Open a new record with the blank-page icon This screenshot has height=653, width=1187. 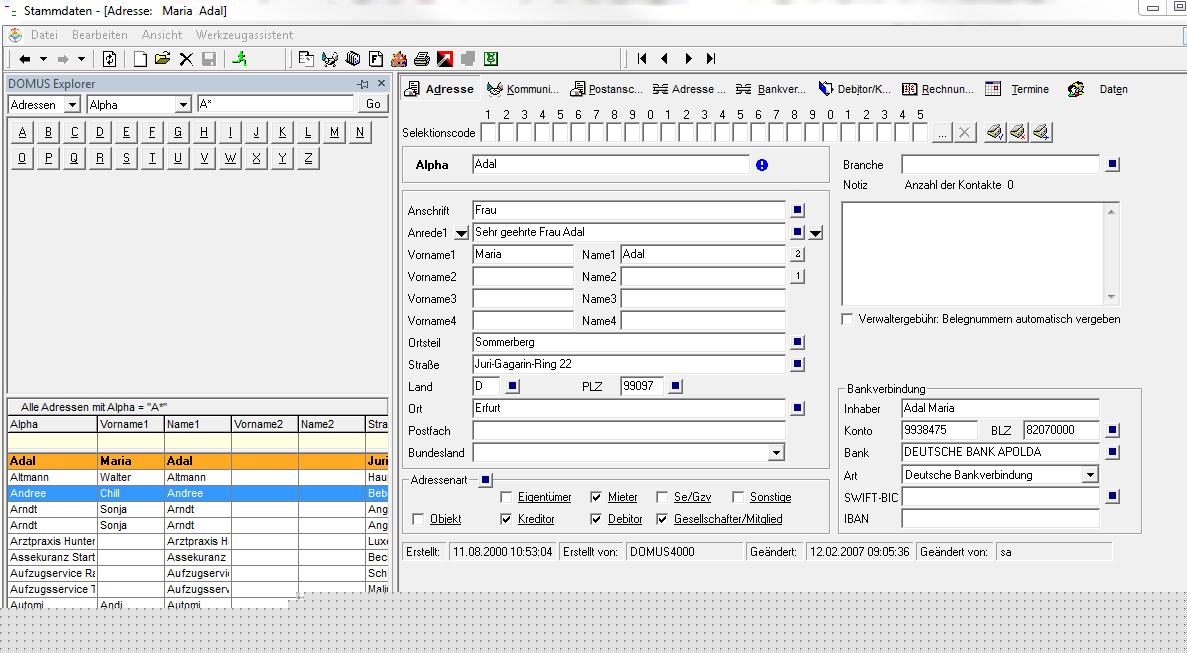138,58
